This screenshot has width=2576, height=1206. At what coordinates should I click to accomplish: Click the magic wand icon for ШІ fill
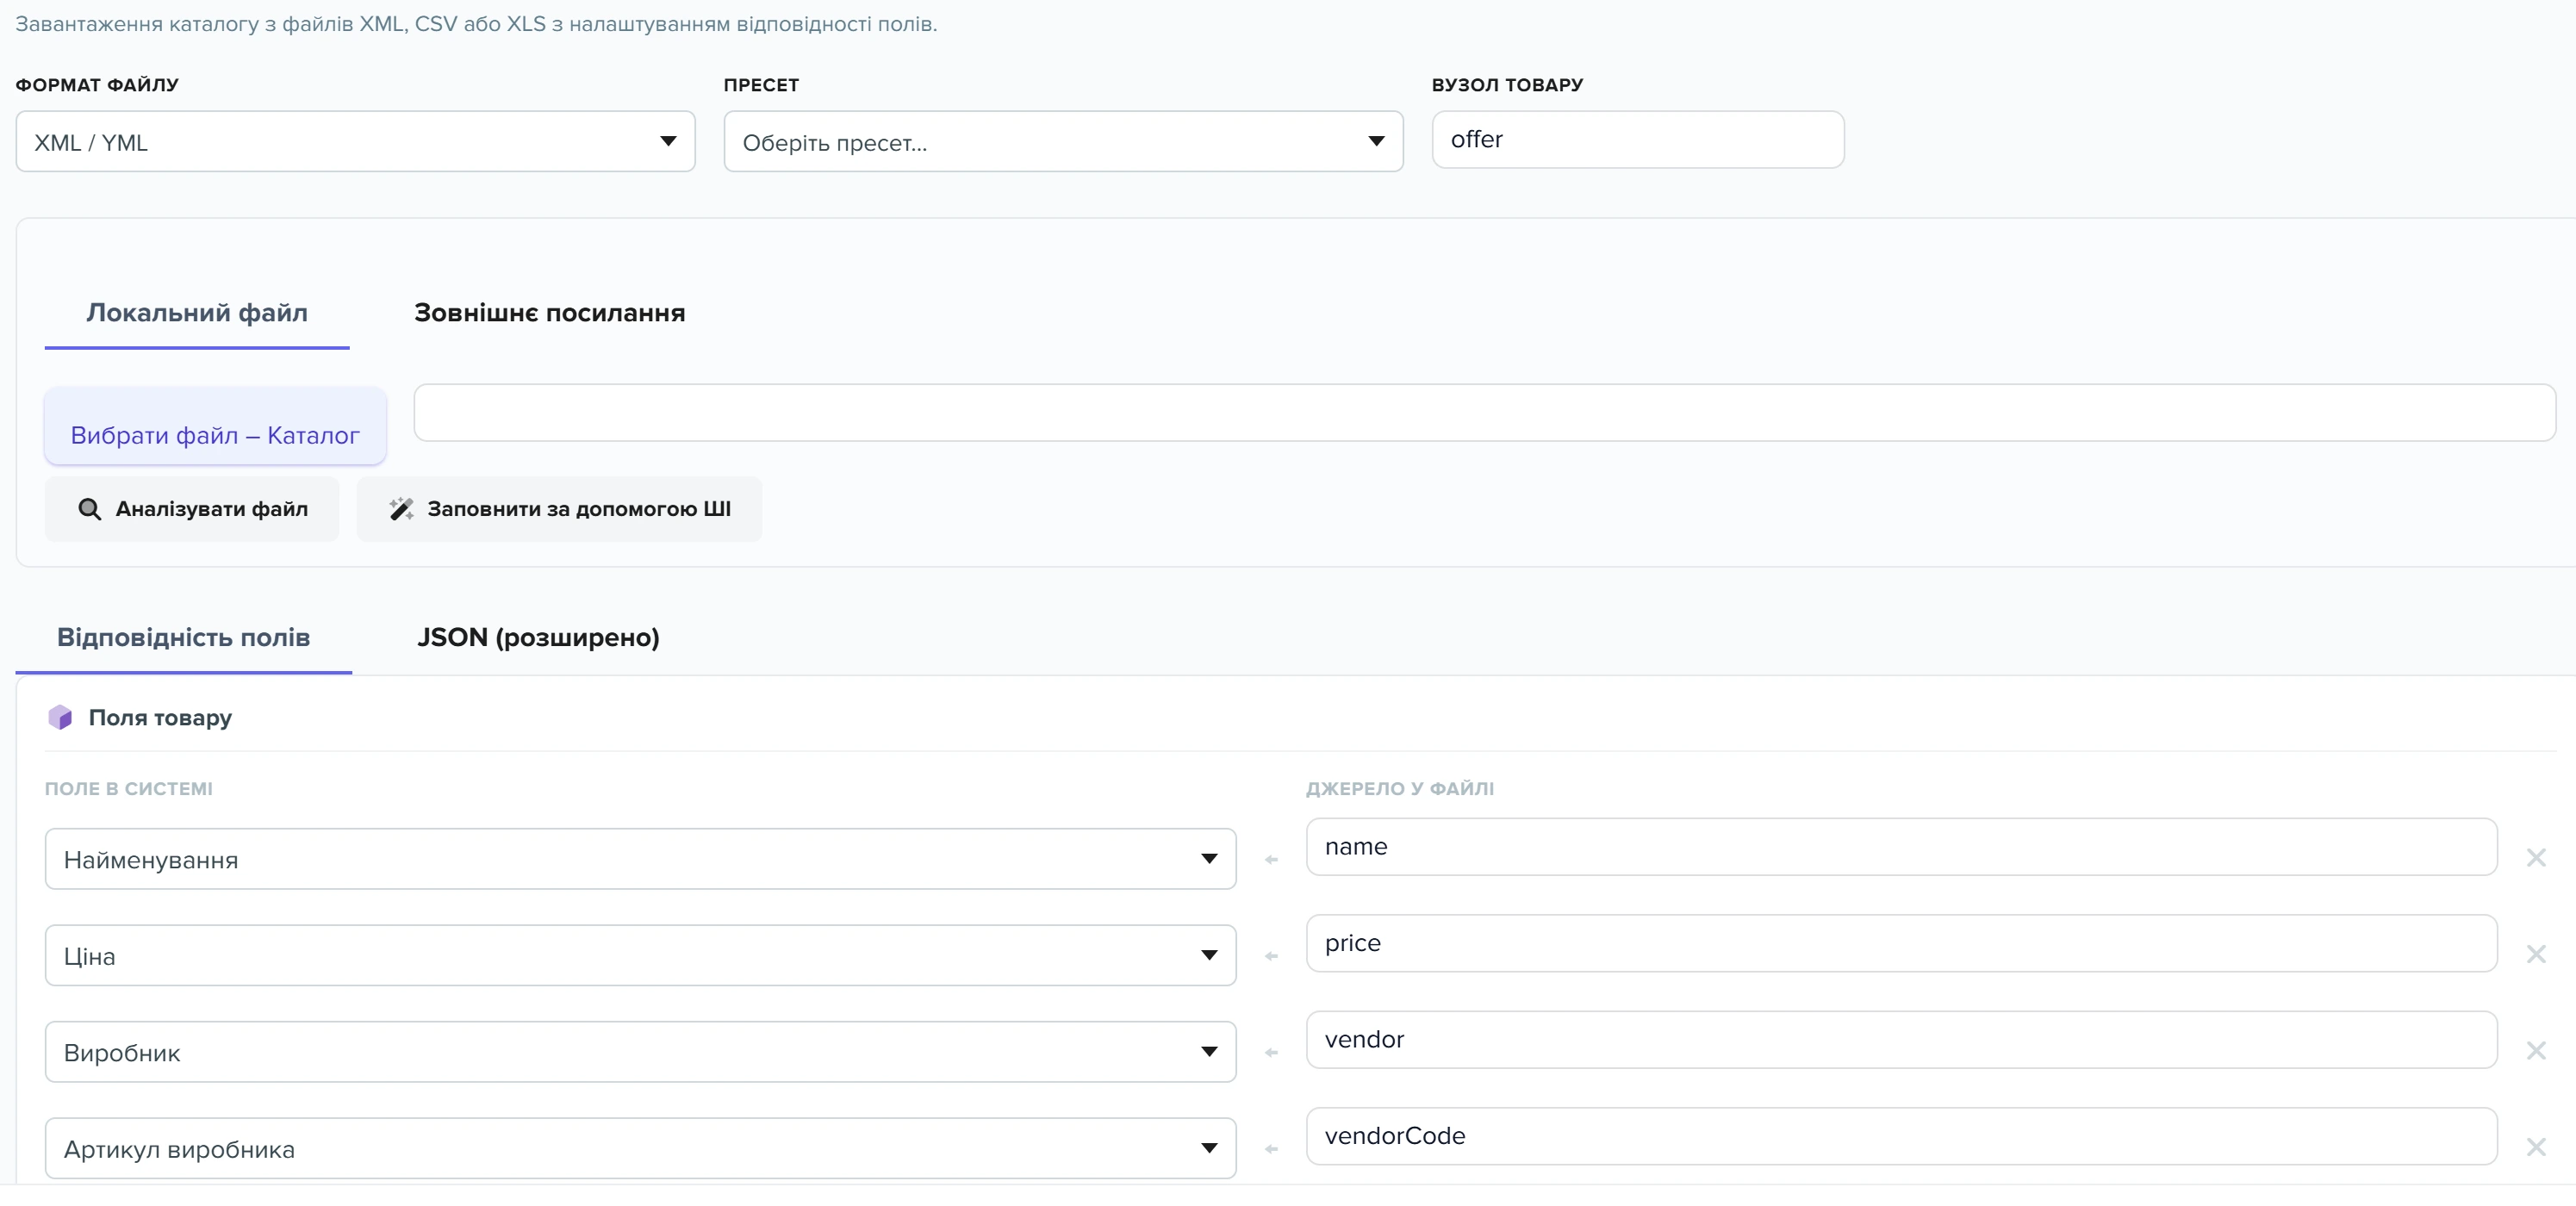[401, 509]
